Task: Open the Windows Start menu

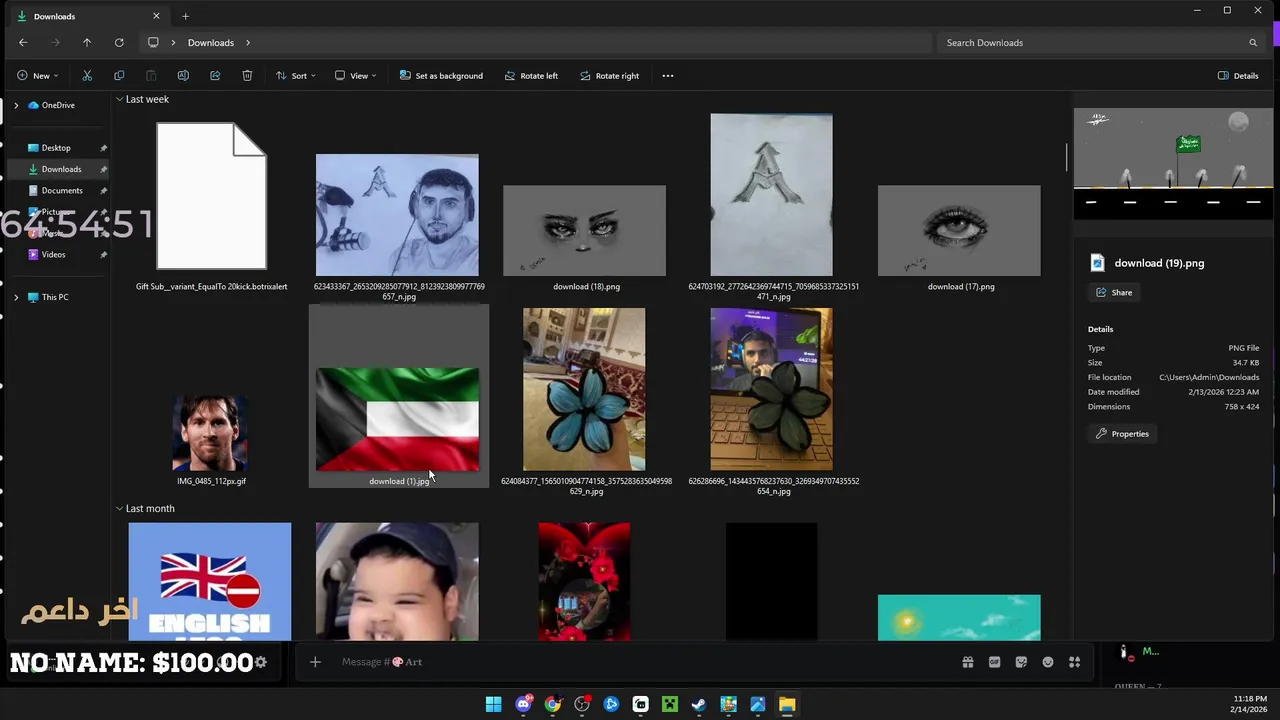Action: pos(494,705)
